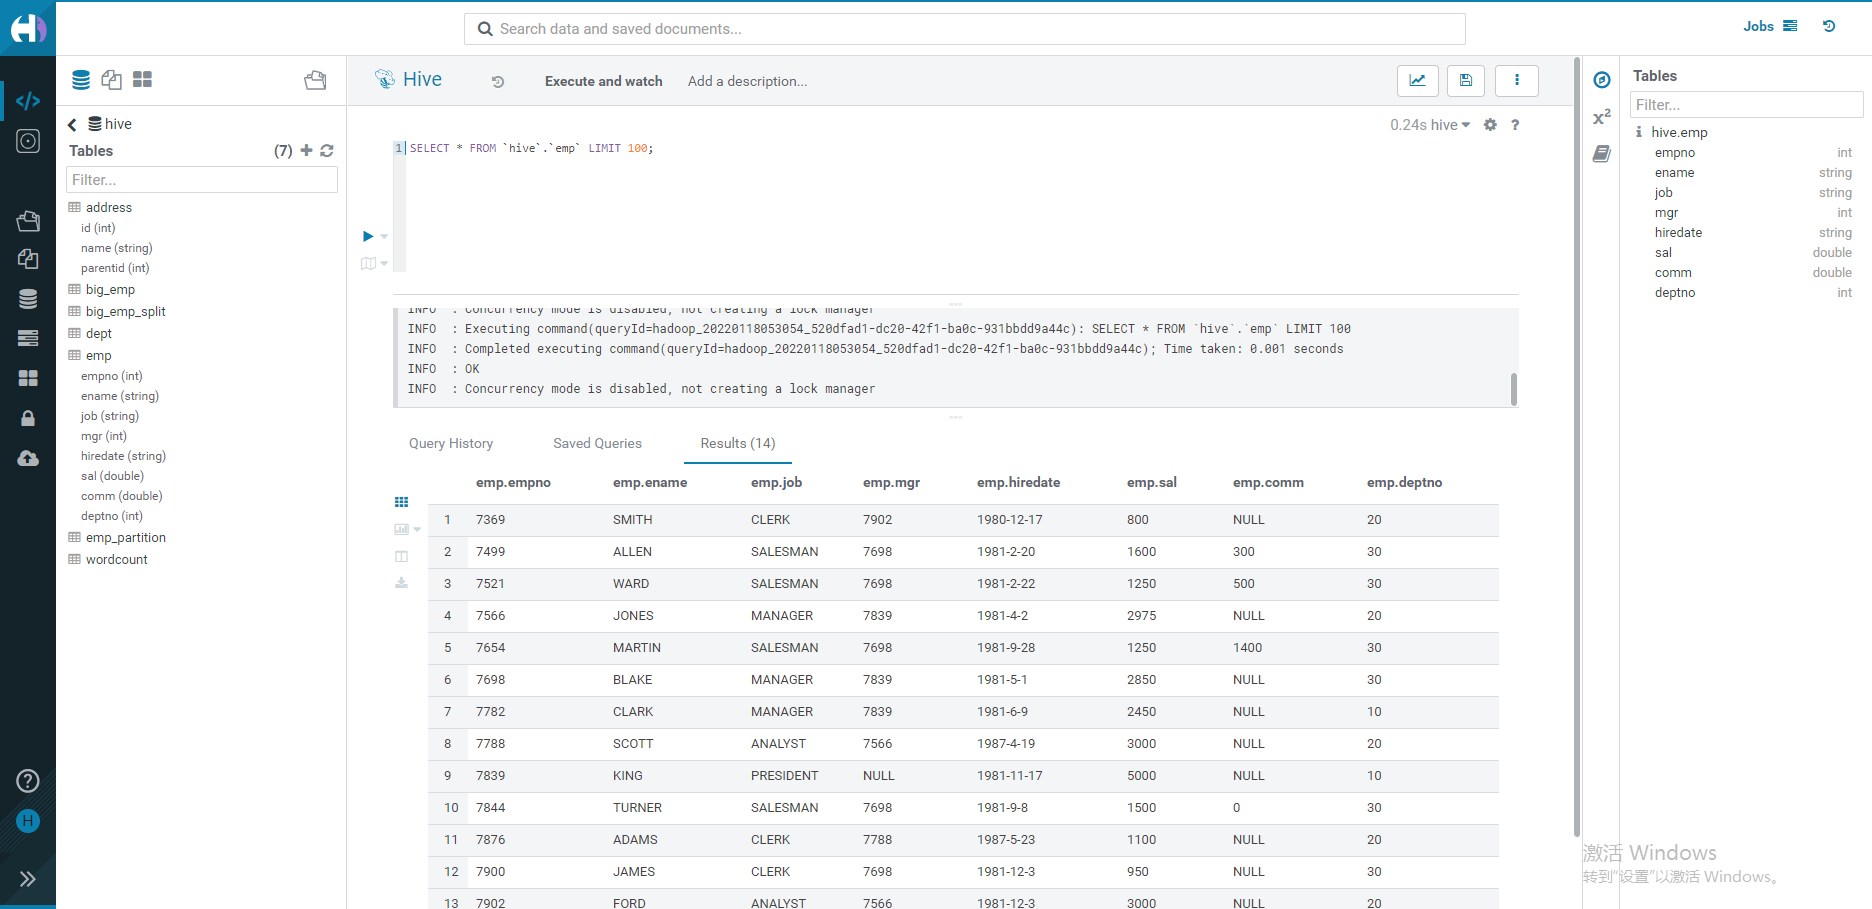Screen dimensions: 1872x909
Task: Open the editor settings gear icon
Action: (1490, 125)
